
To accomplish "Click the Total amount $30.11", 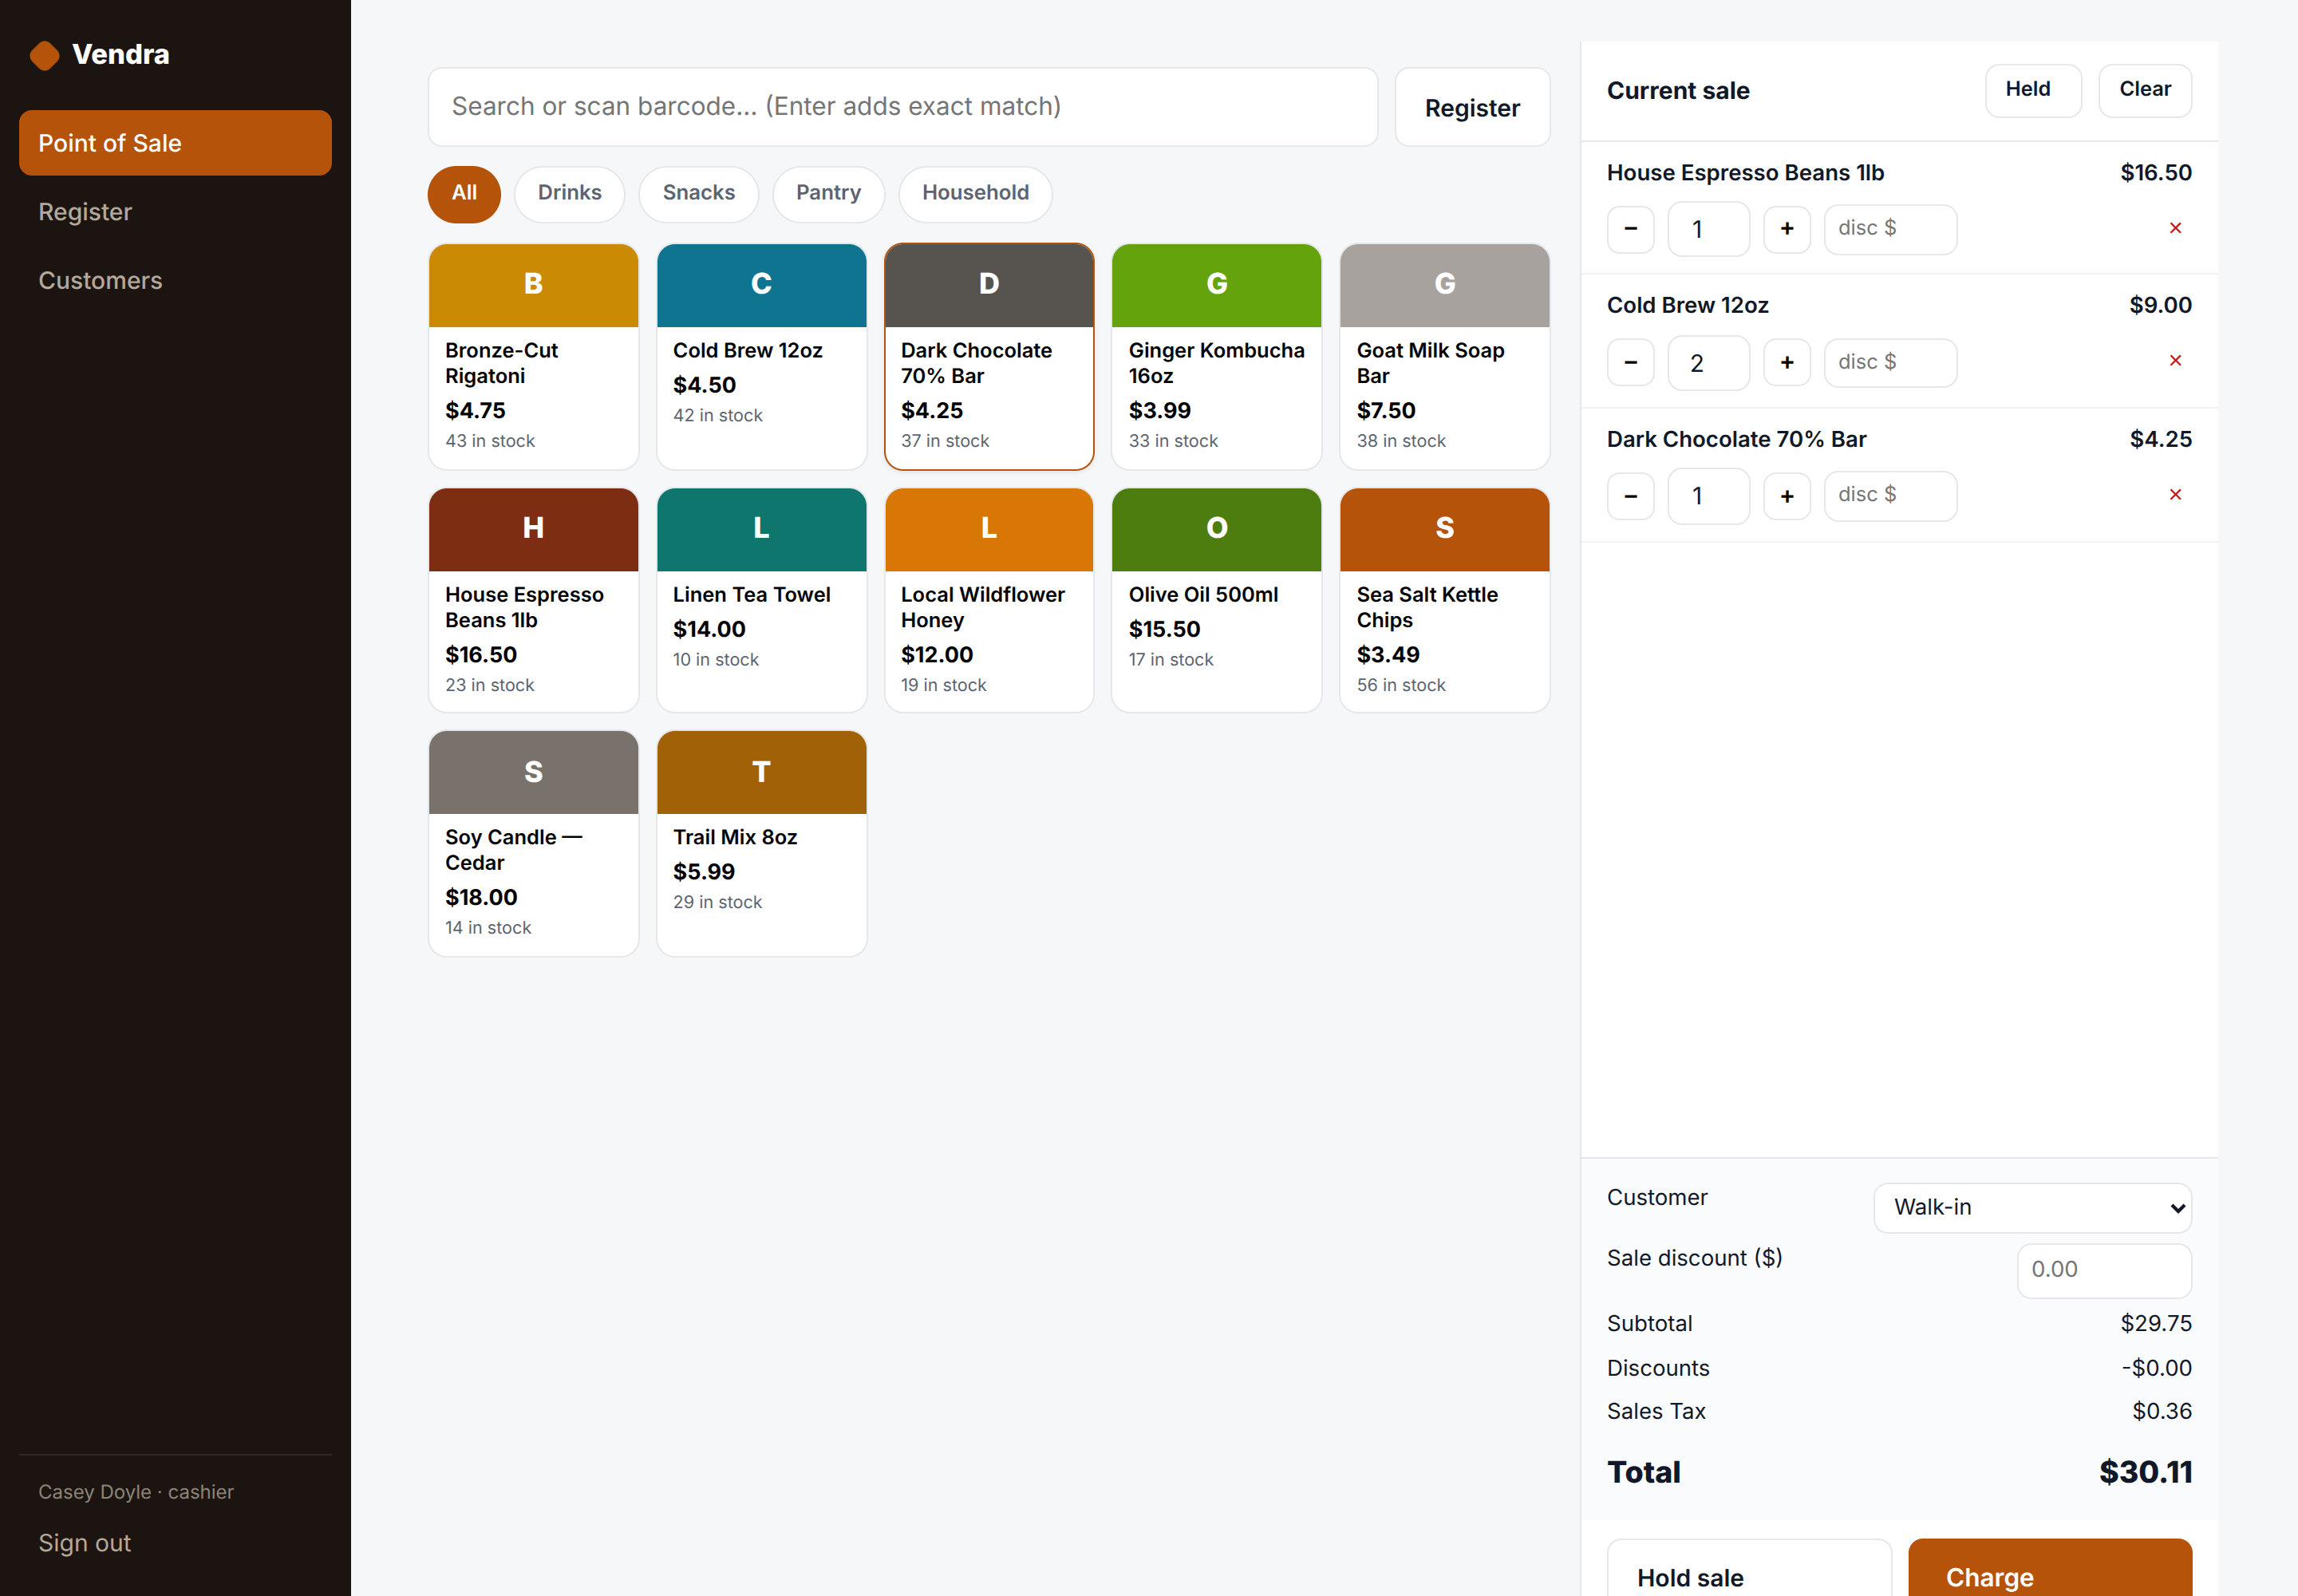I will tap(2145, 1473).
